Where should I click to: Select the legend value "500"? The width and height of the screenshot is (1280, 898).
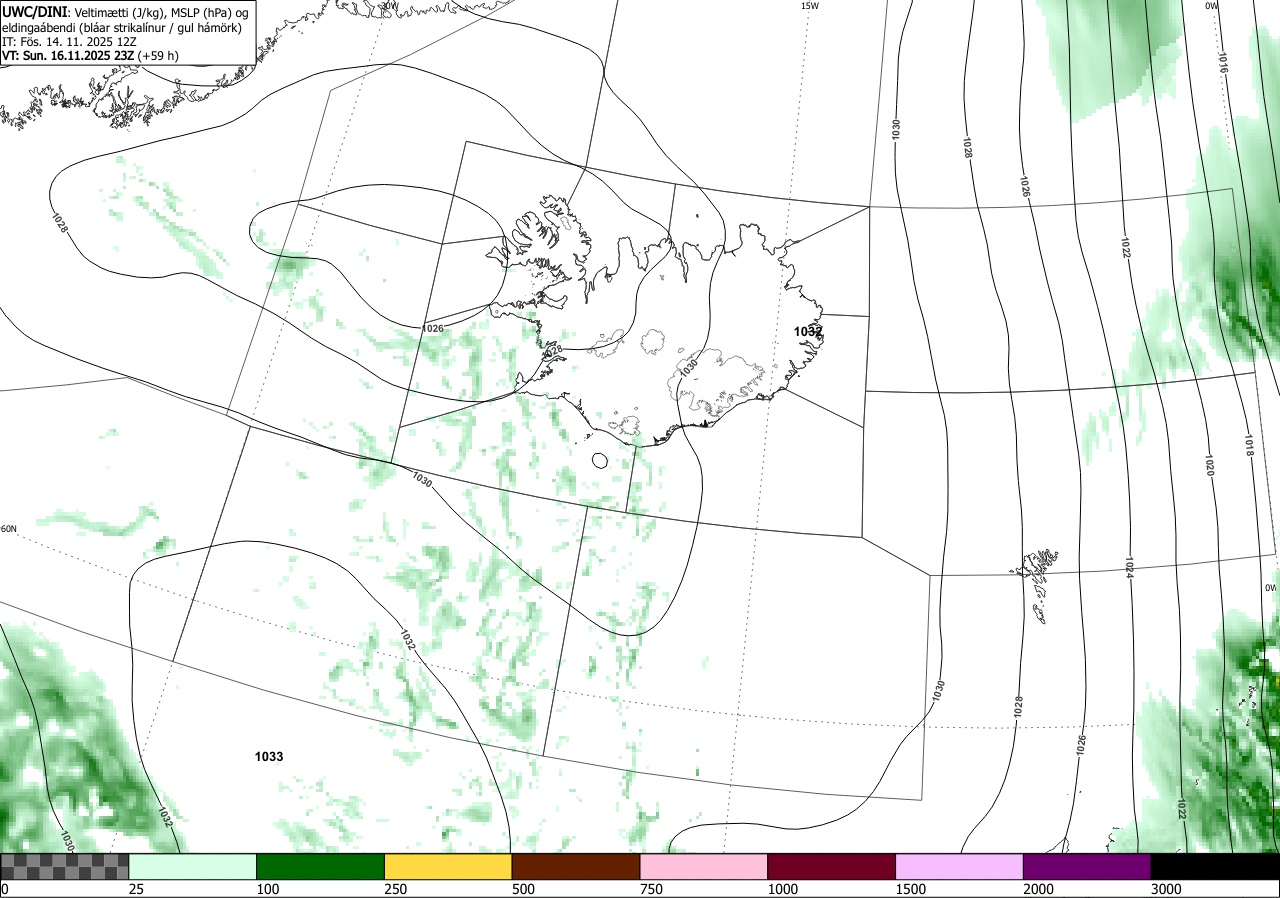524,889
